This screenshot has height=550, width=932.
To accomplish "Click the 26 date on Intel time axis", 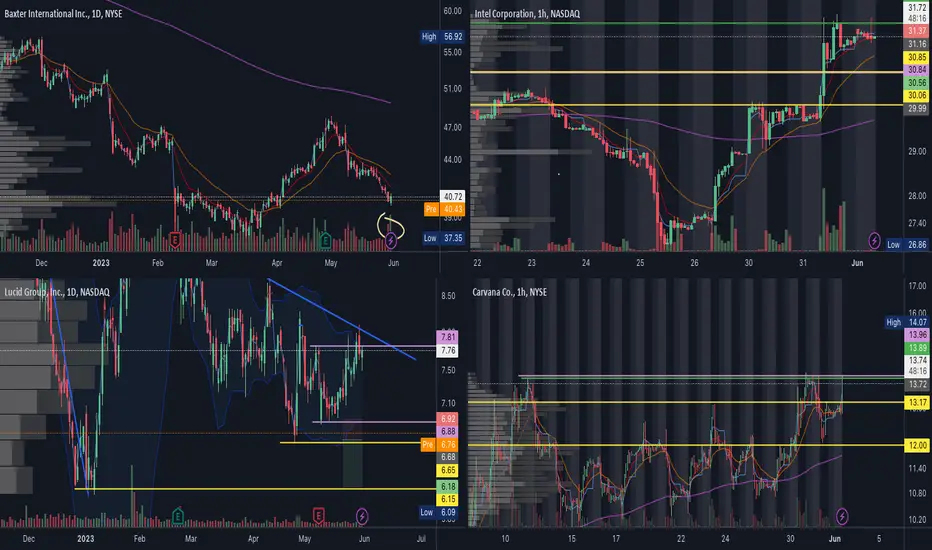I will point(694,262).
